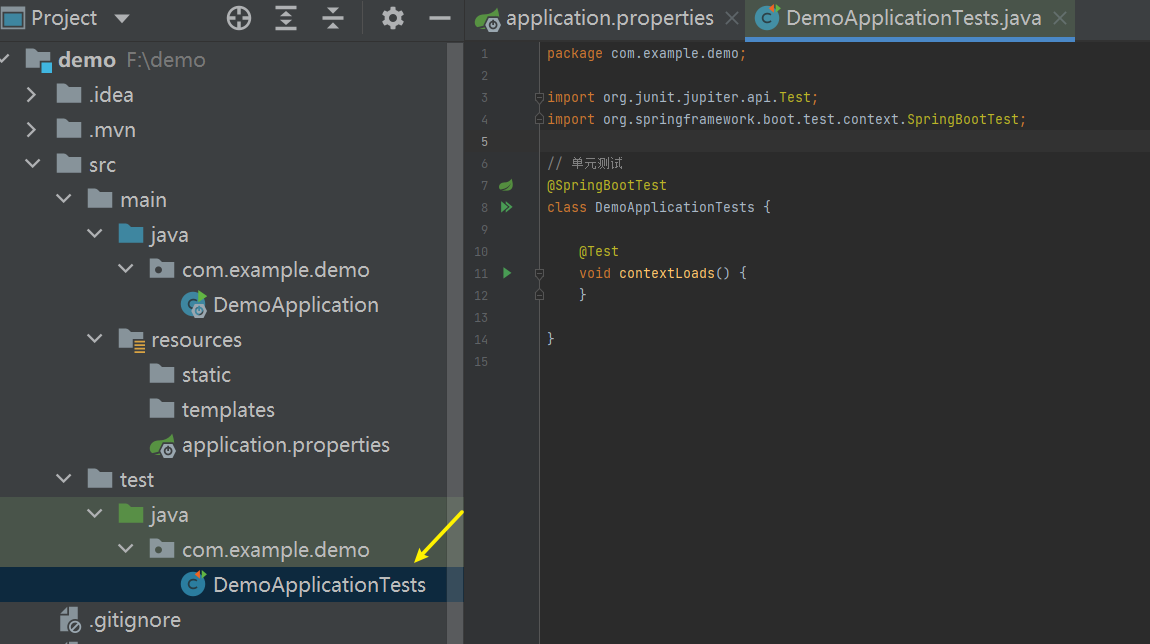Click the Expand All toolbar icon

tap(286, 18)
